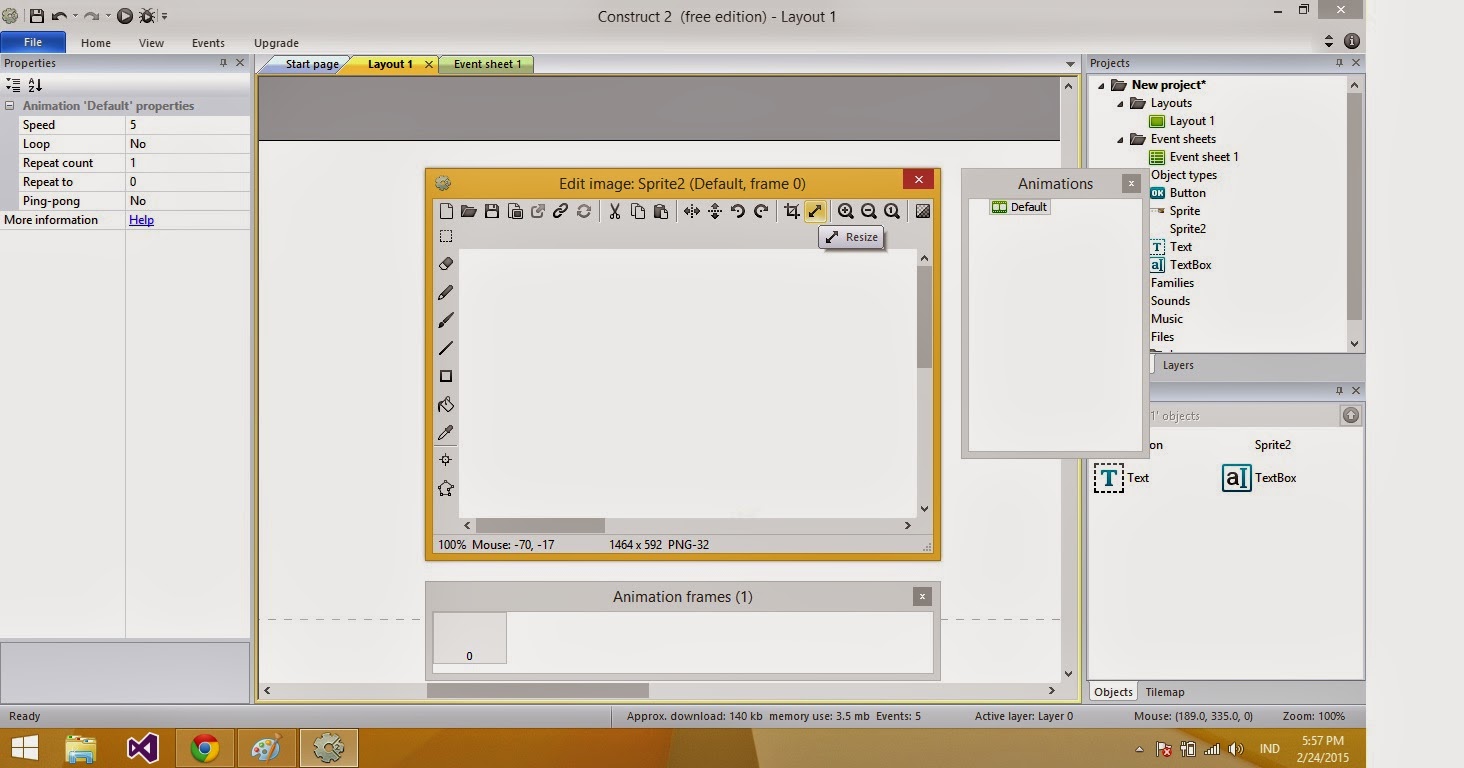
Task: Click the Speed value field
Action: pos(188,125)
